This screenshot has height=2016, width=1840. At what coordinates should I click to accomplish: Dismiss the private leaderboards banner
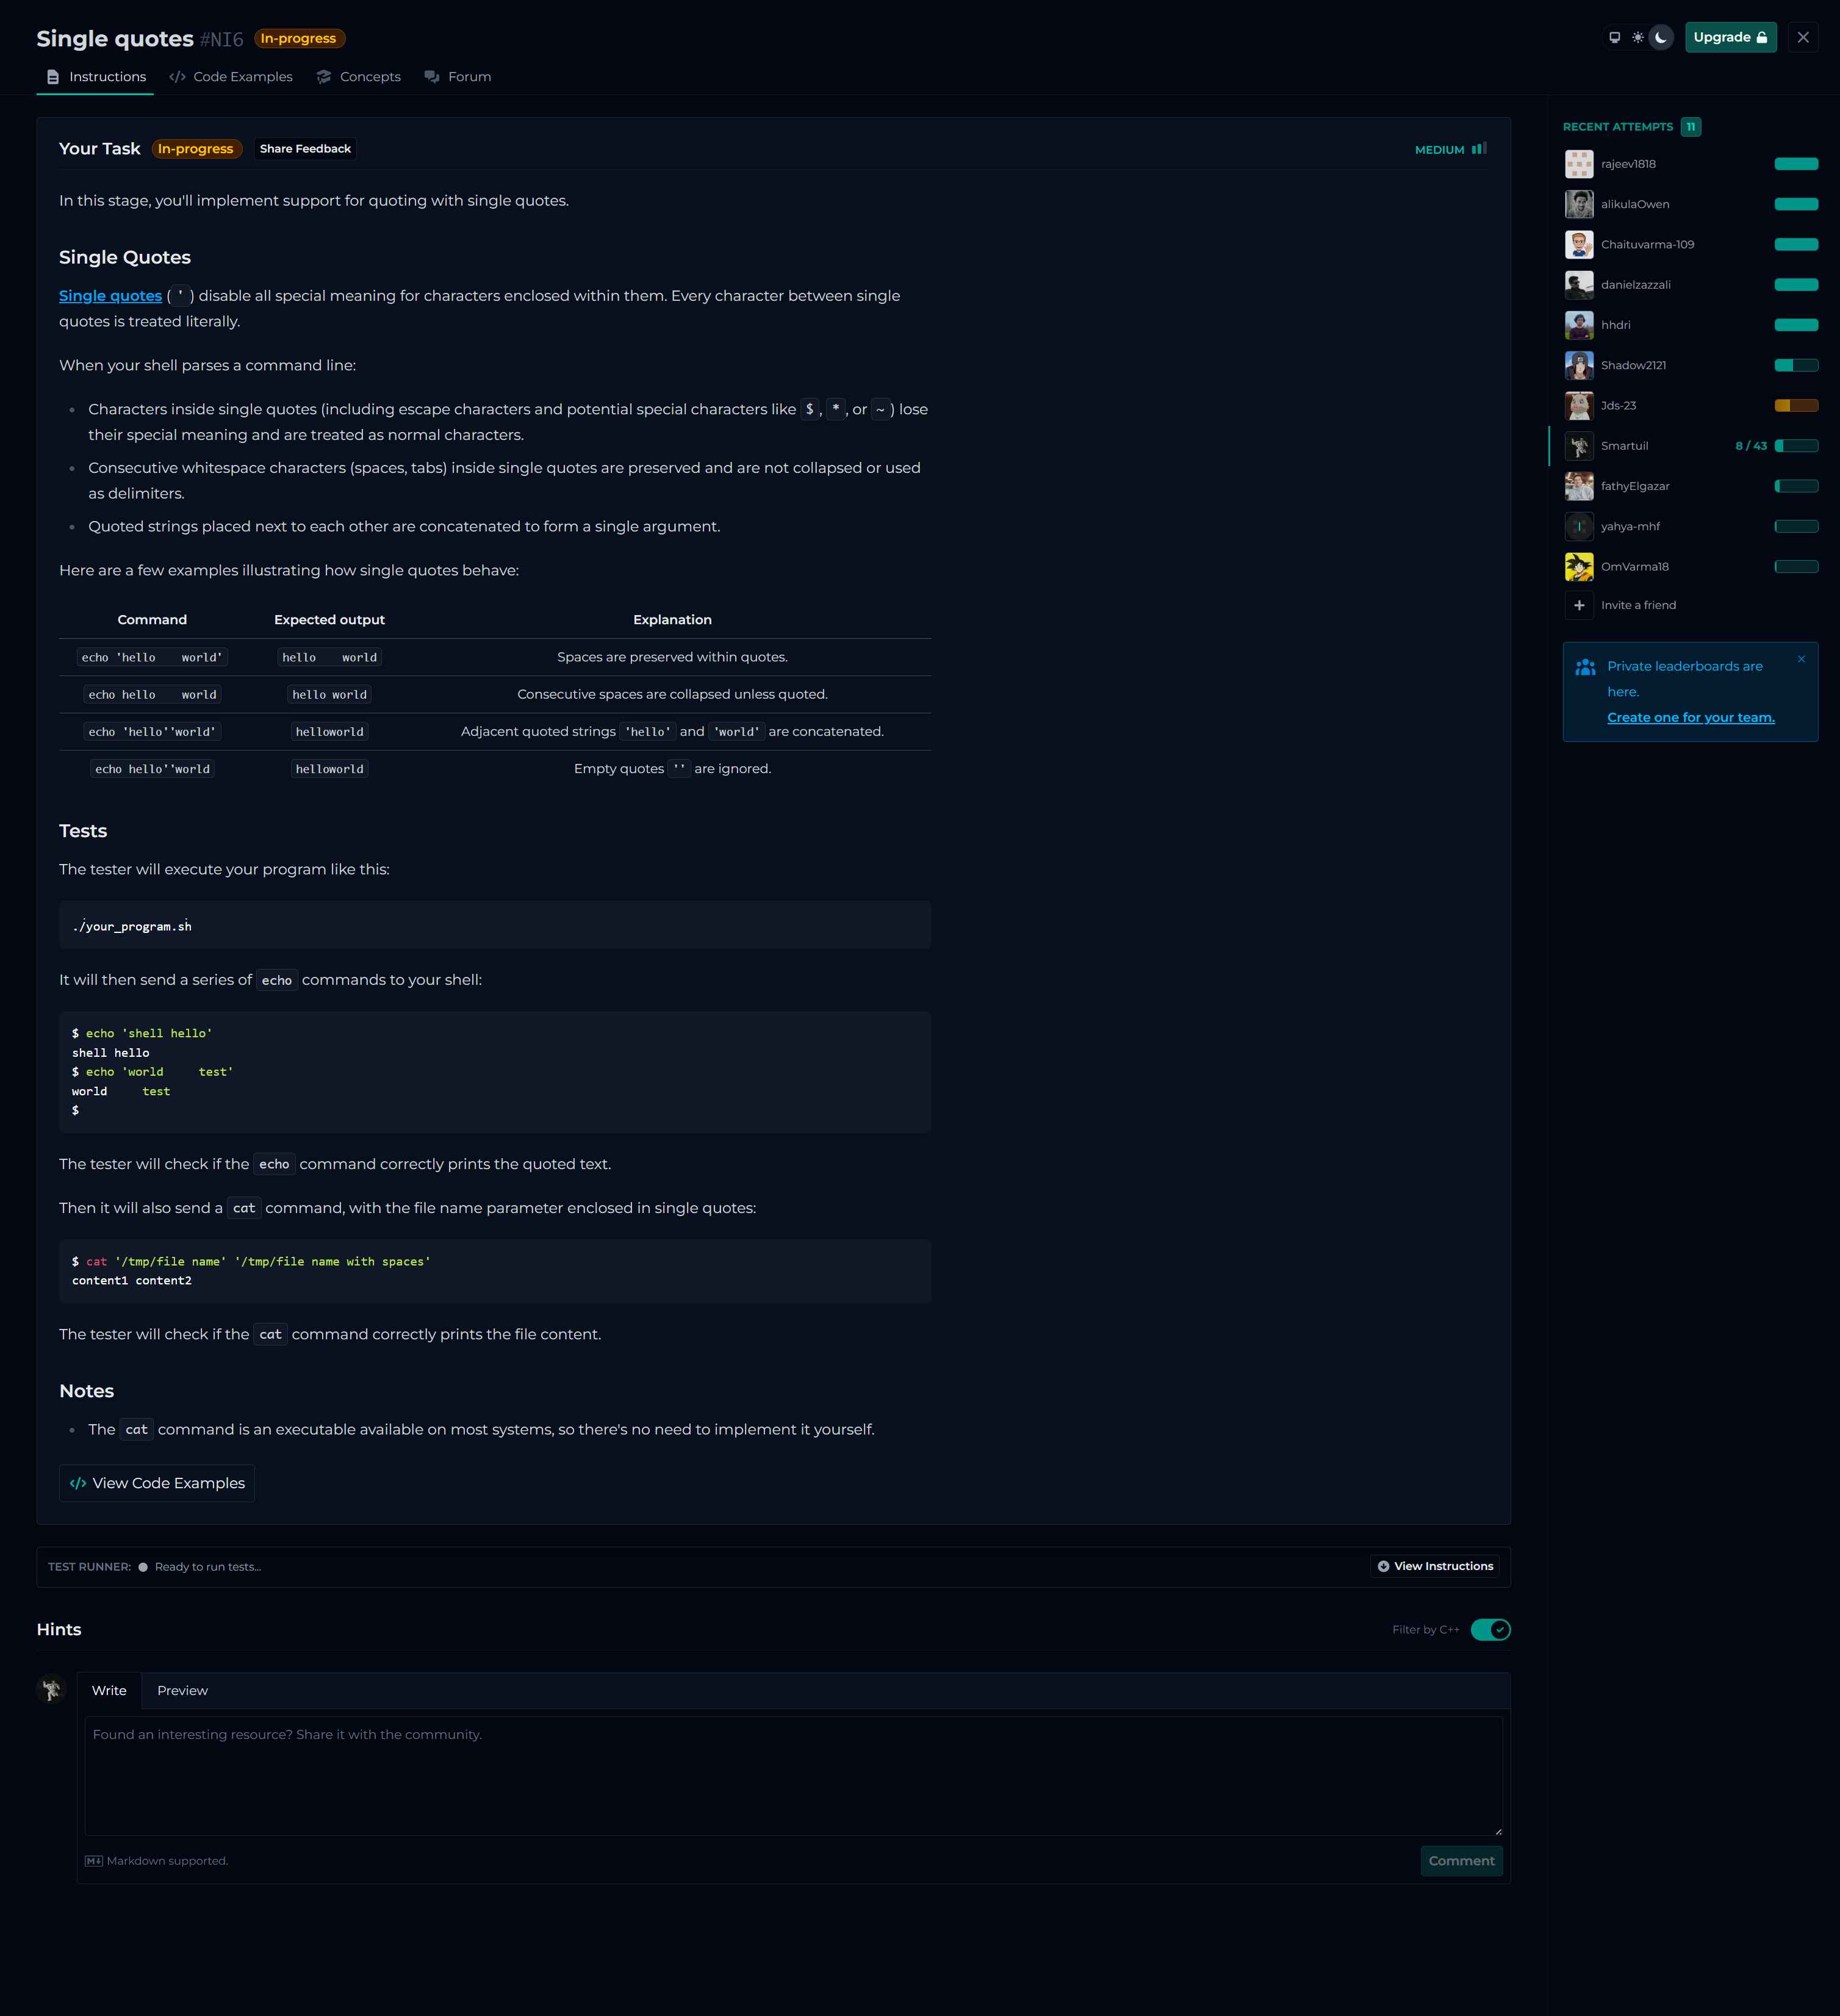[1801, 659]
